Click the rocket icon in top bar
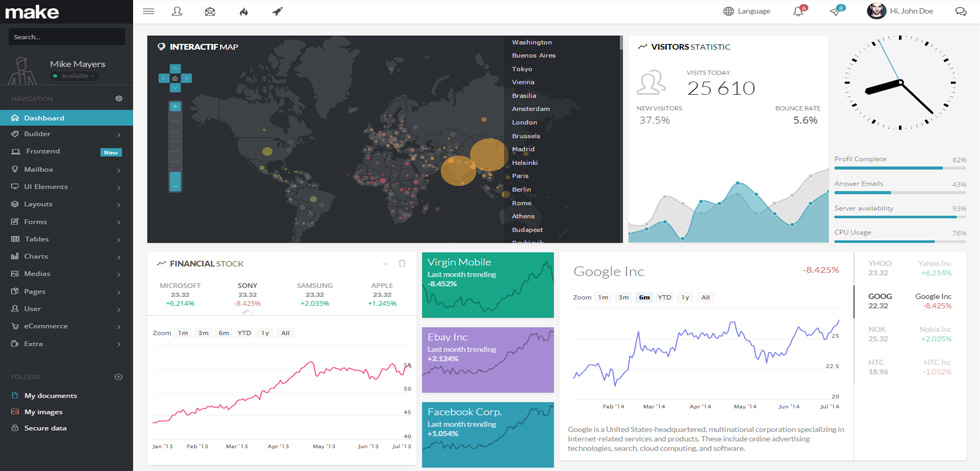Viewport: 980px width, 471px height. (x=277, y=11)
